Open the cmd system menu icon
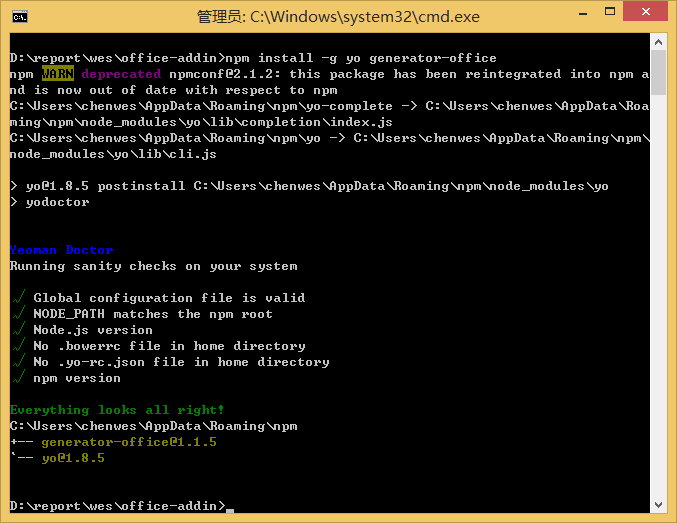Screen dimensions: 677x523 20,16
